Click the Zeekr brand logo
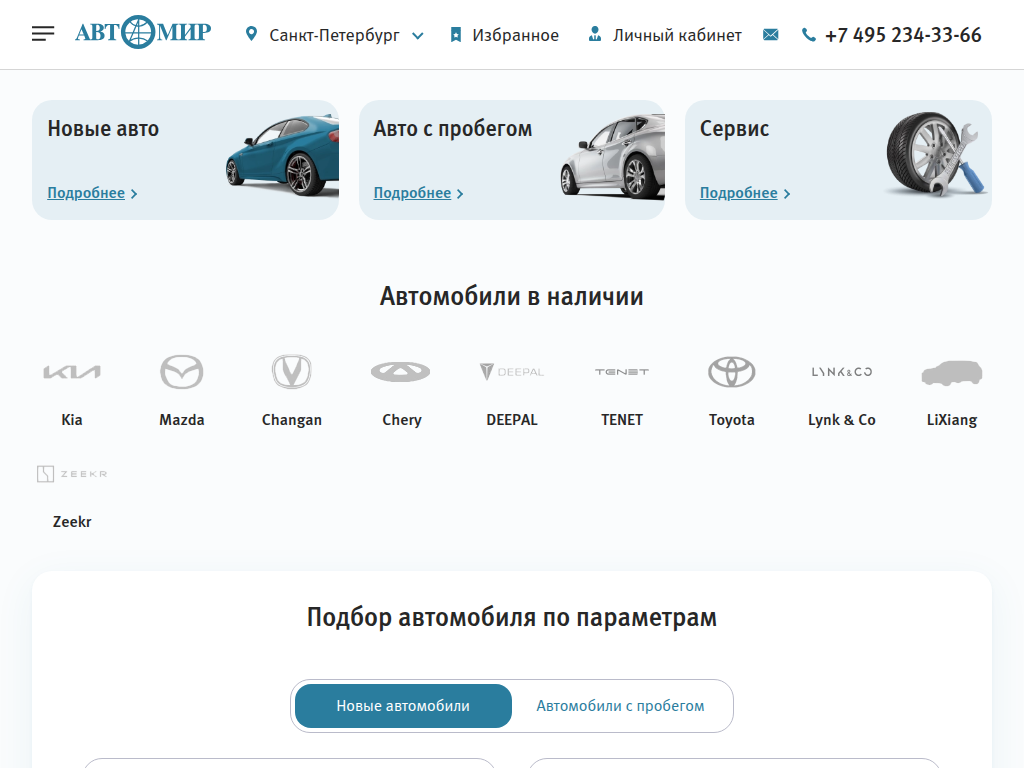The width and height of the screenshot is (1024, 768). pyautogui.click(x=71, y=473)
